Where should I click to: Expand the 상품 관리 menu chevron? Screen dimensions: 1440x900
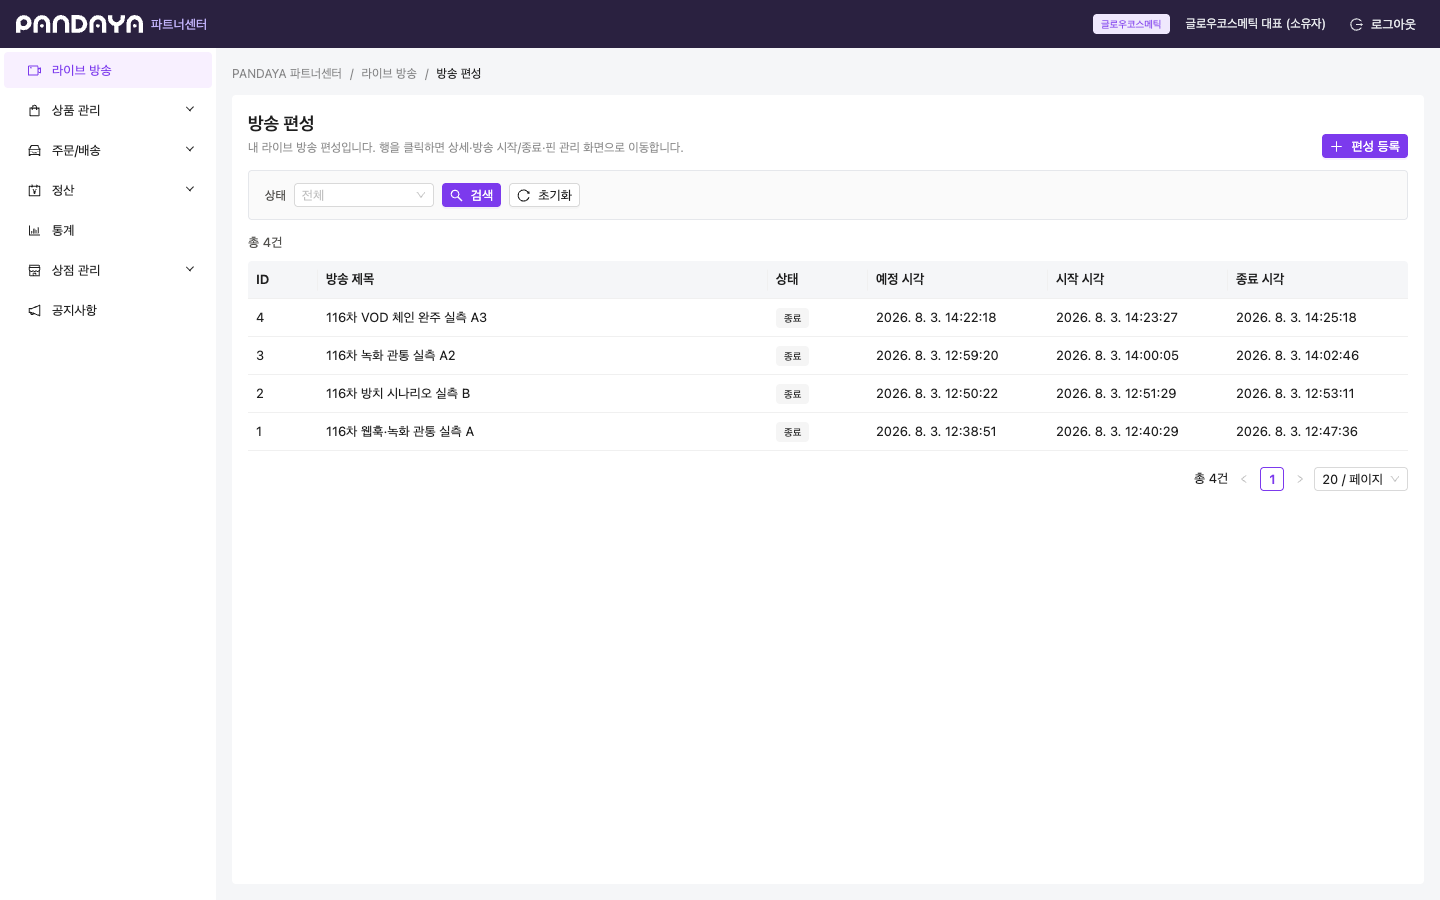click(x=190, y=109)
